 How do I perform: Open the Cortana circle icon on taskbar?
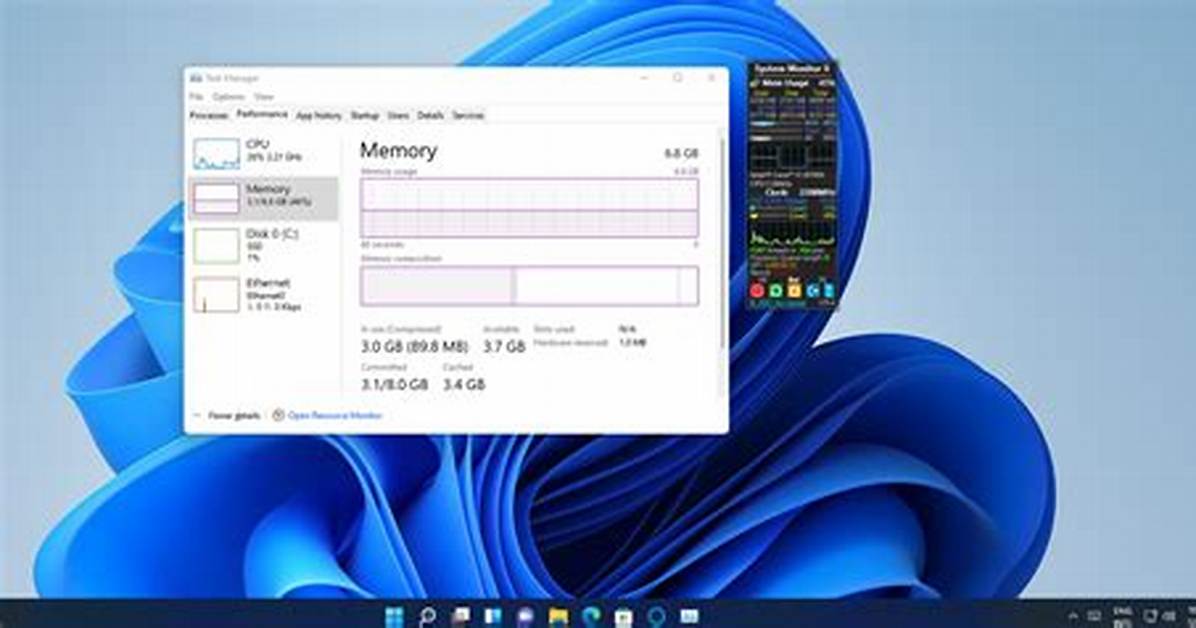pyautogui.click(x=657, y=616)
